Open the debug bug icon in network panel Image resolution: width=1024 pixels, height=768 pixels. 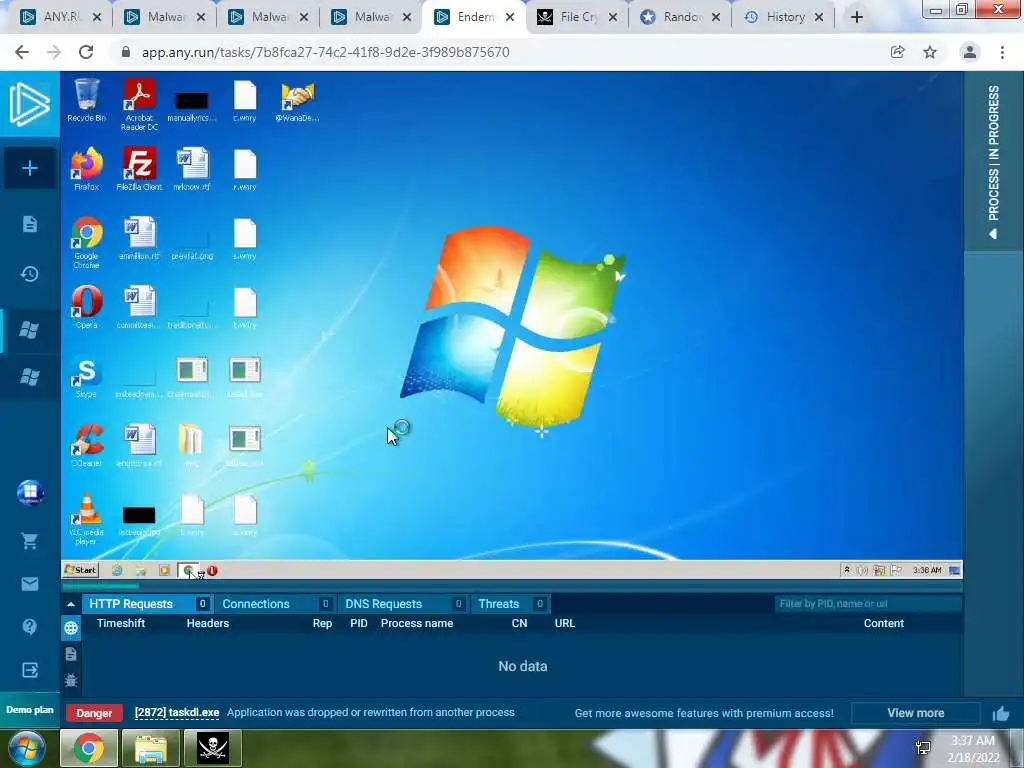click(x=71, y=680)
